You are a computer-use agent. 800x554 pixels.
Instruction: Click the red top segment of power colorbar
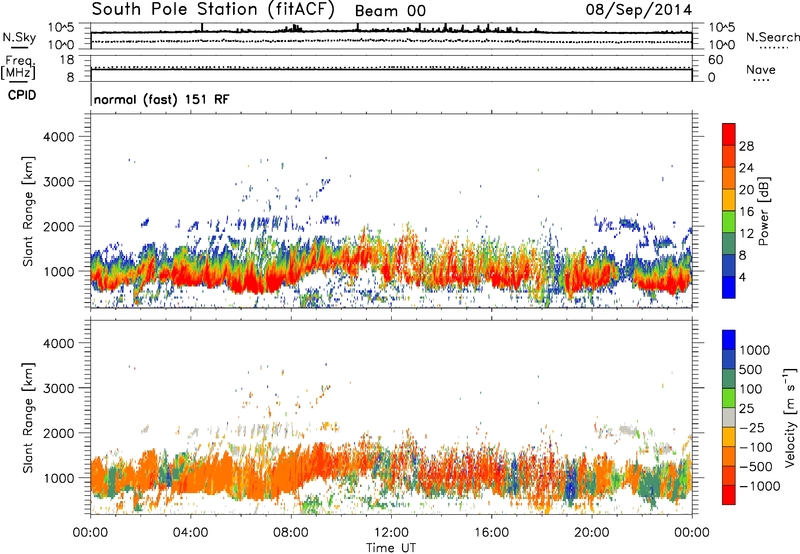pos(729,134)
